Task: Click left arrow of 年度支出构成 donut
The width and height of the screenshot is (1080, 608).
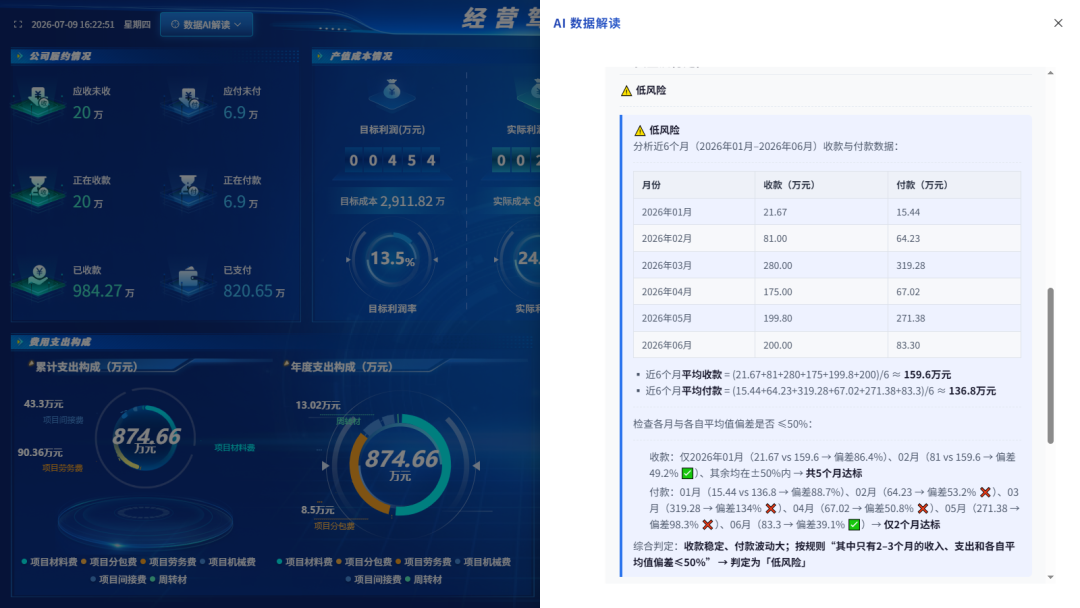Action: pyautogui.click(x=324, y=466)
